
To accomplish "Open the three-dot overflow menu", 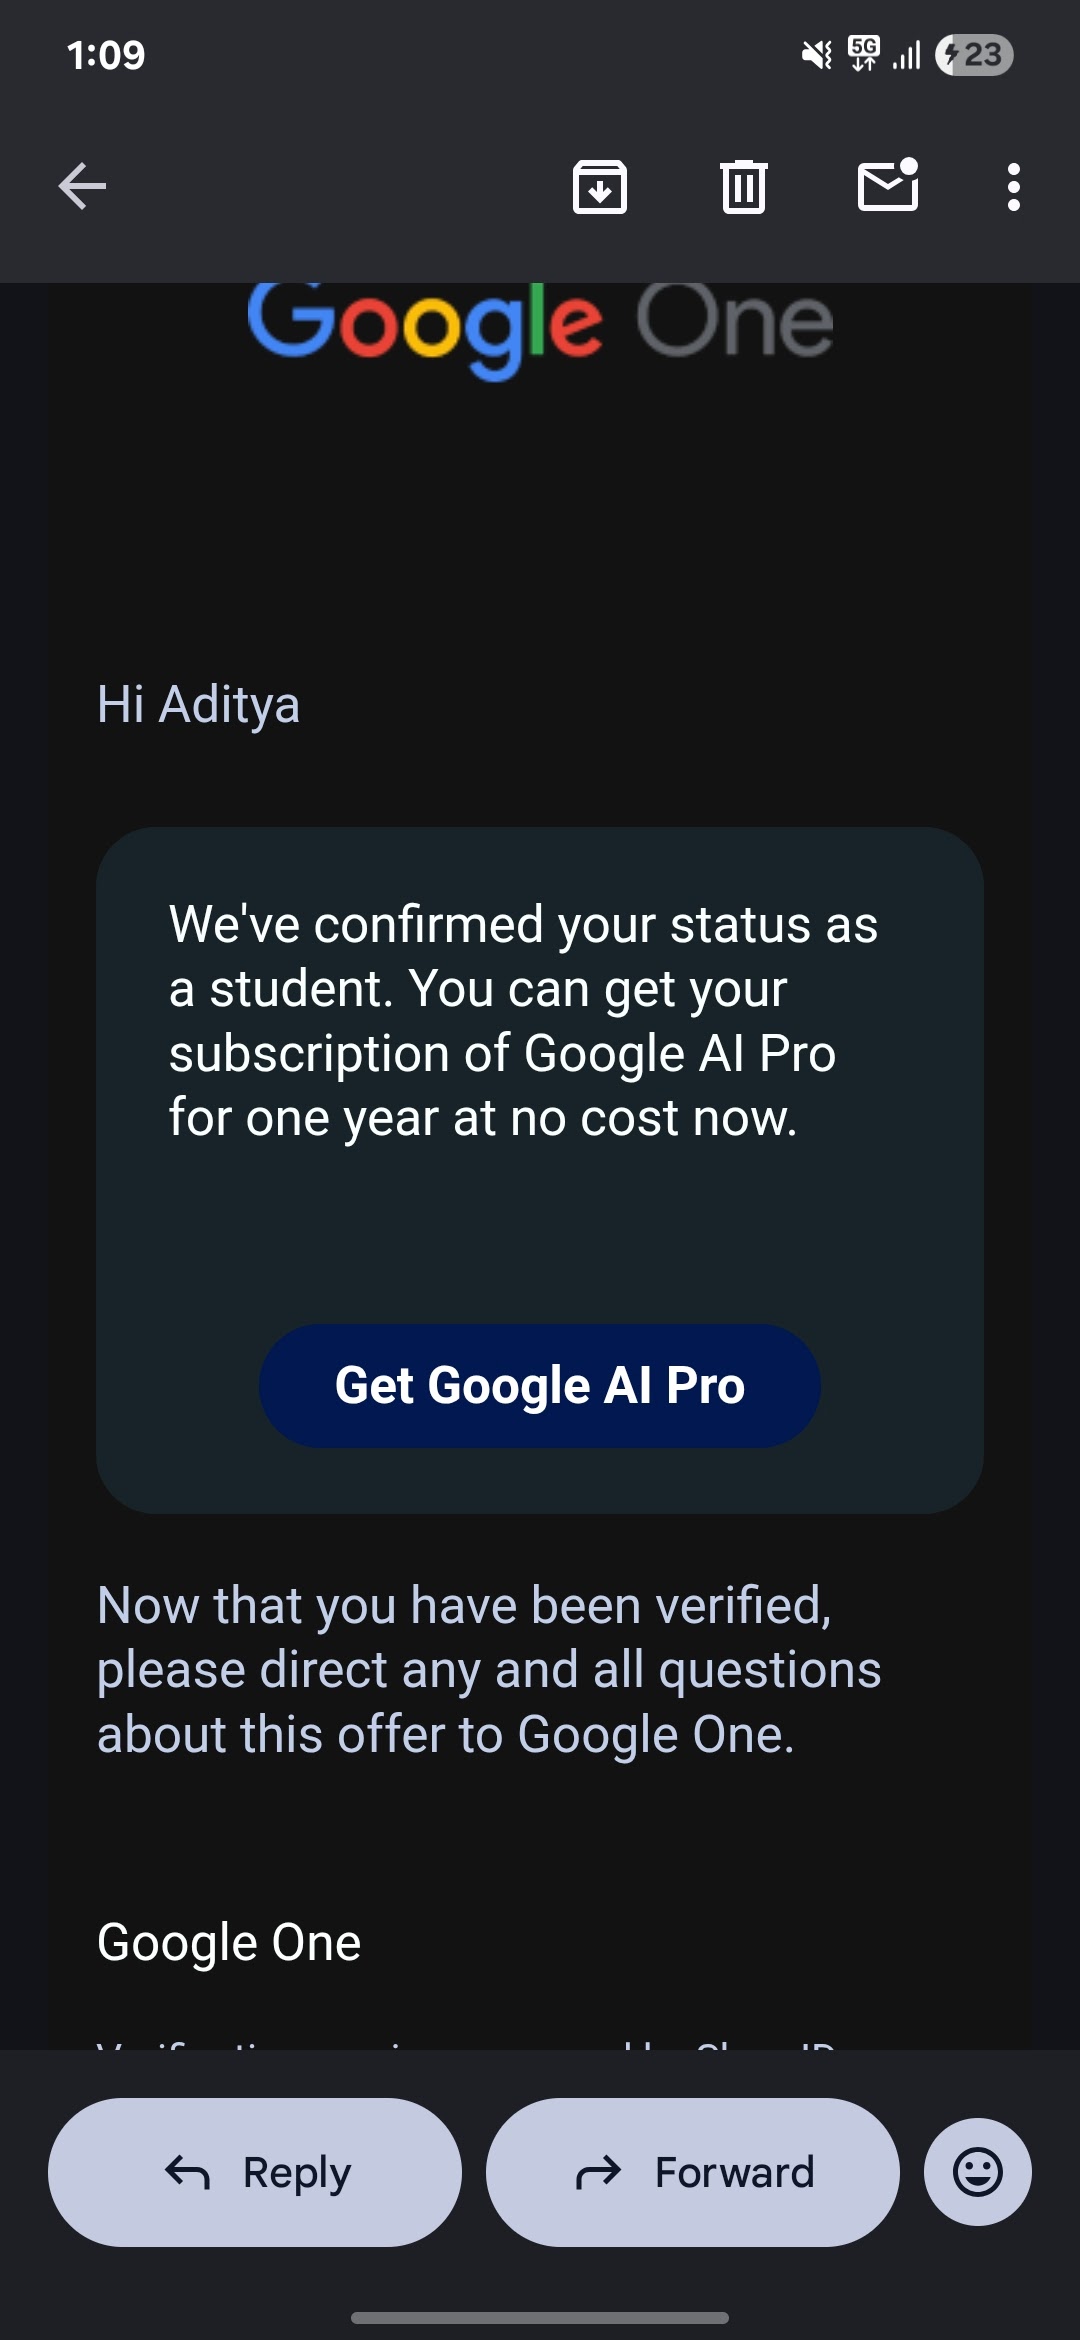I will tap(1014, 187).
